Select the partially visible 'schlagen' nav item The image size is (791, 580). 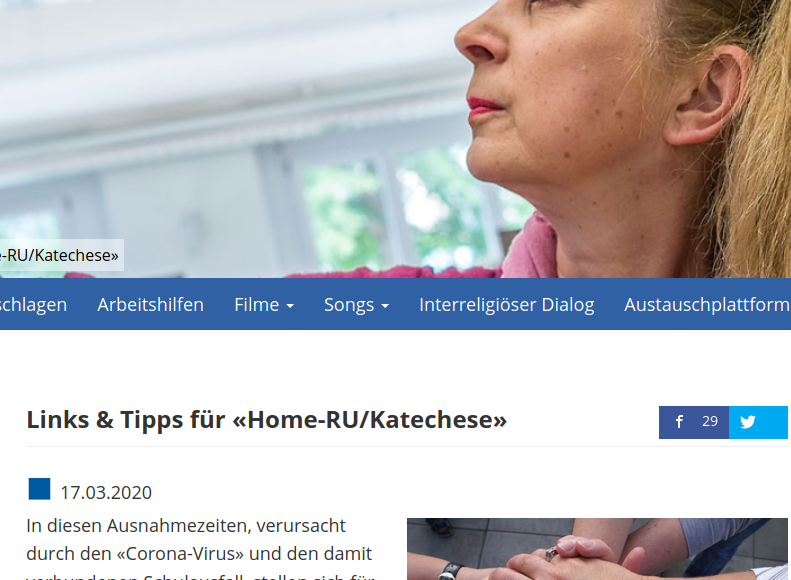[x=33, y=305]
